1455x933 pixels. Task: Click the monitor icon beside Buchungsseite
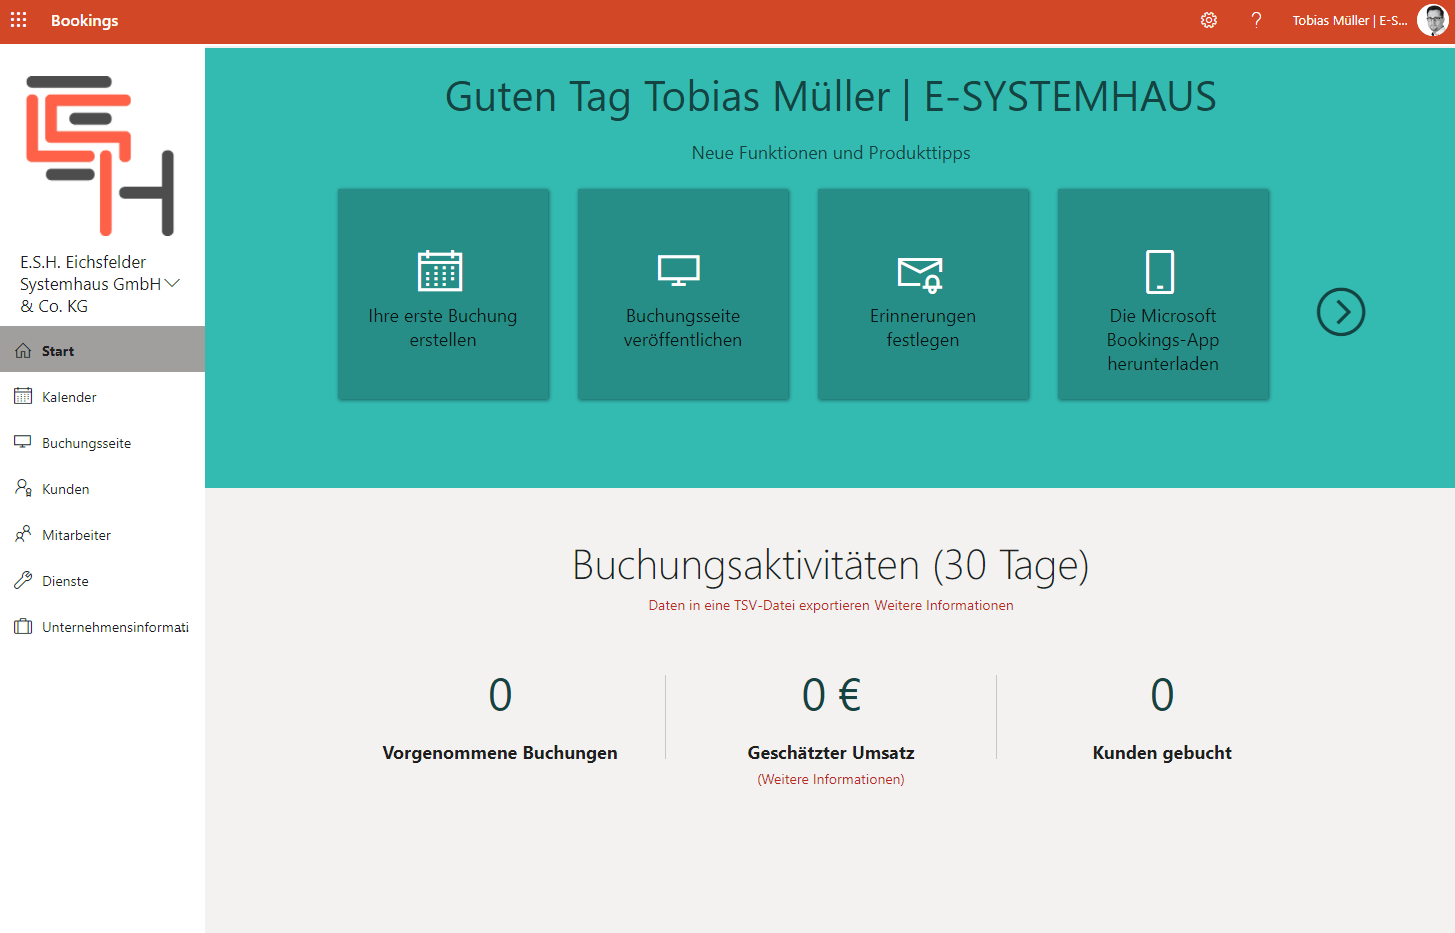23,442
